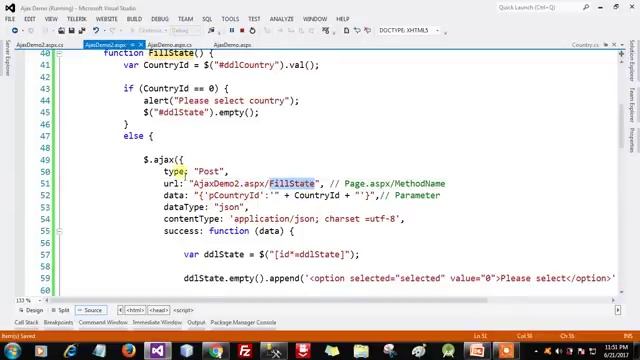
Task: Click the pin icon on AjaxDemo2.aspx tab
Action: pyautogui.click(x=133, y=45)
